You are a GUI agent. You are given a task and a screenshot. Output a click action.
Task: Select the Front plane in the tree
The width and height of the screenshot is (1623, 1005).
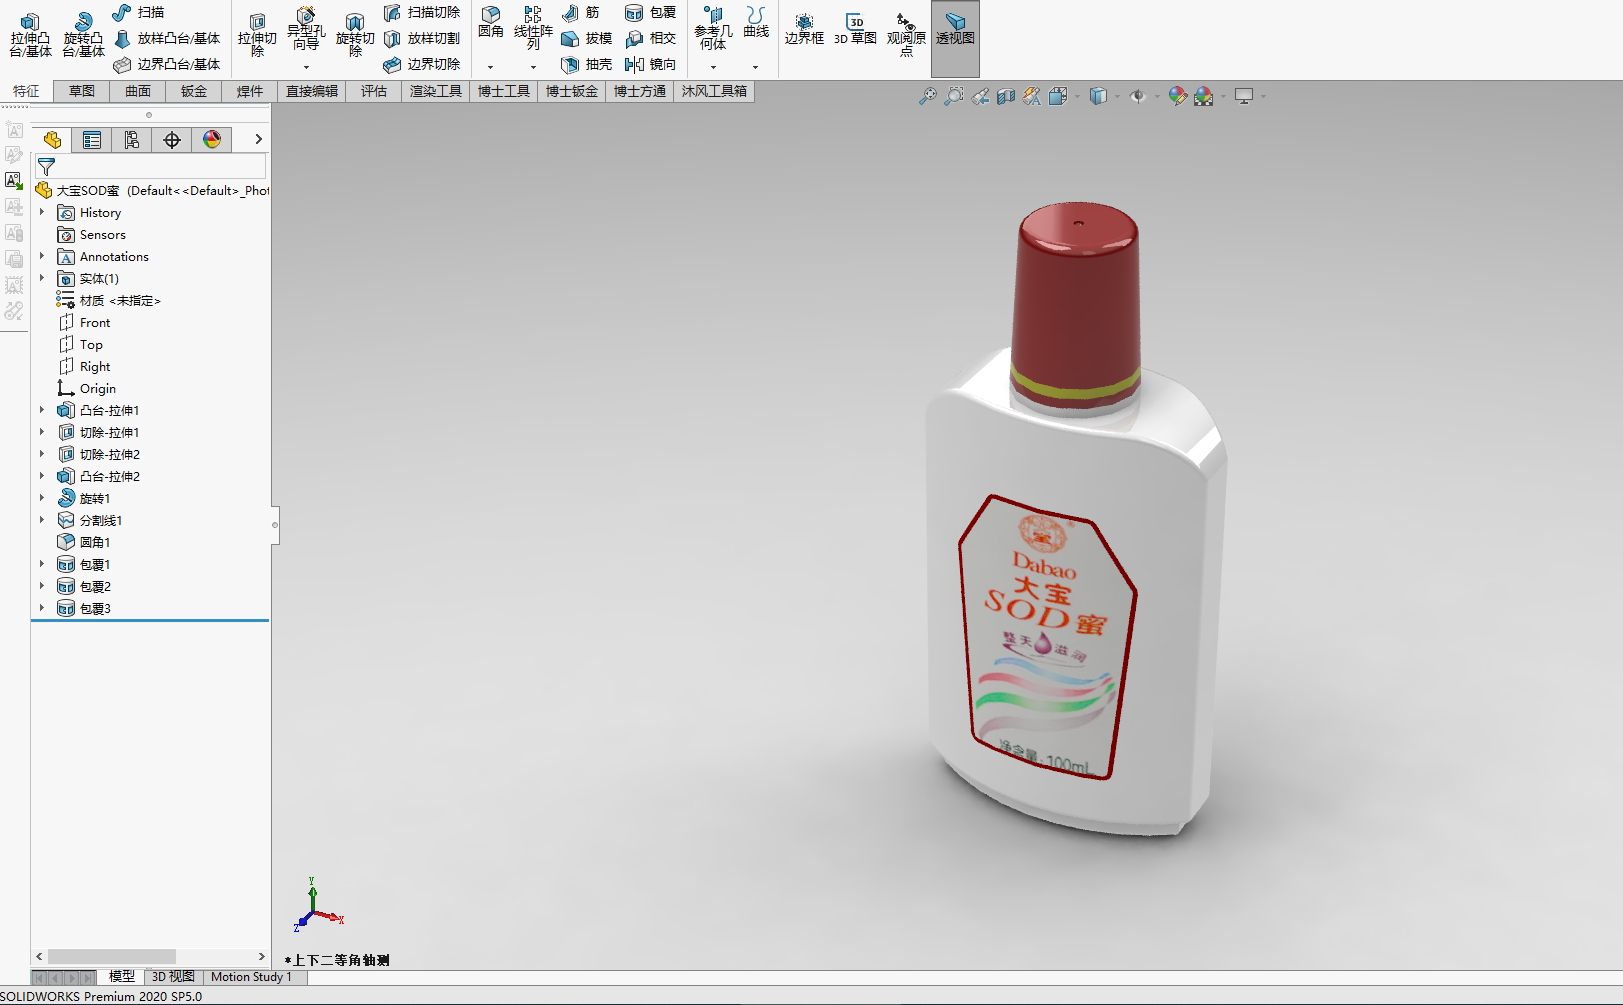(x=95, y=322)
